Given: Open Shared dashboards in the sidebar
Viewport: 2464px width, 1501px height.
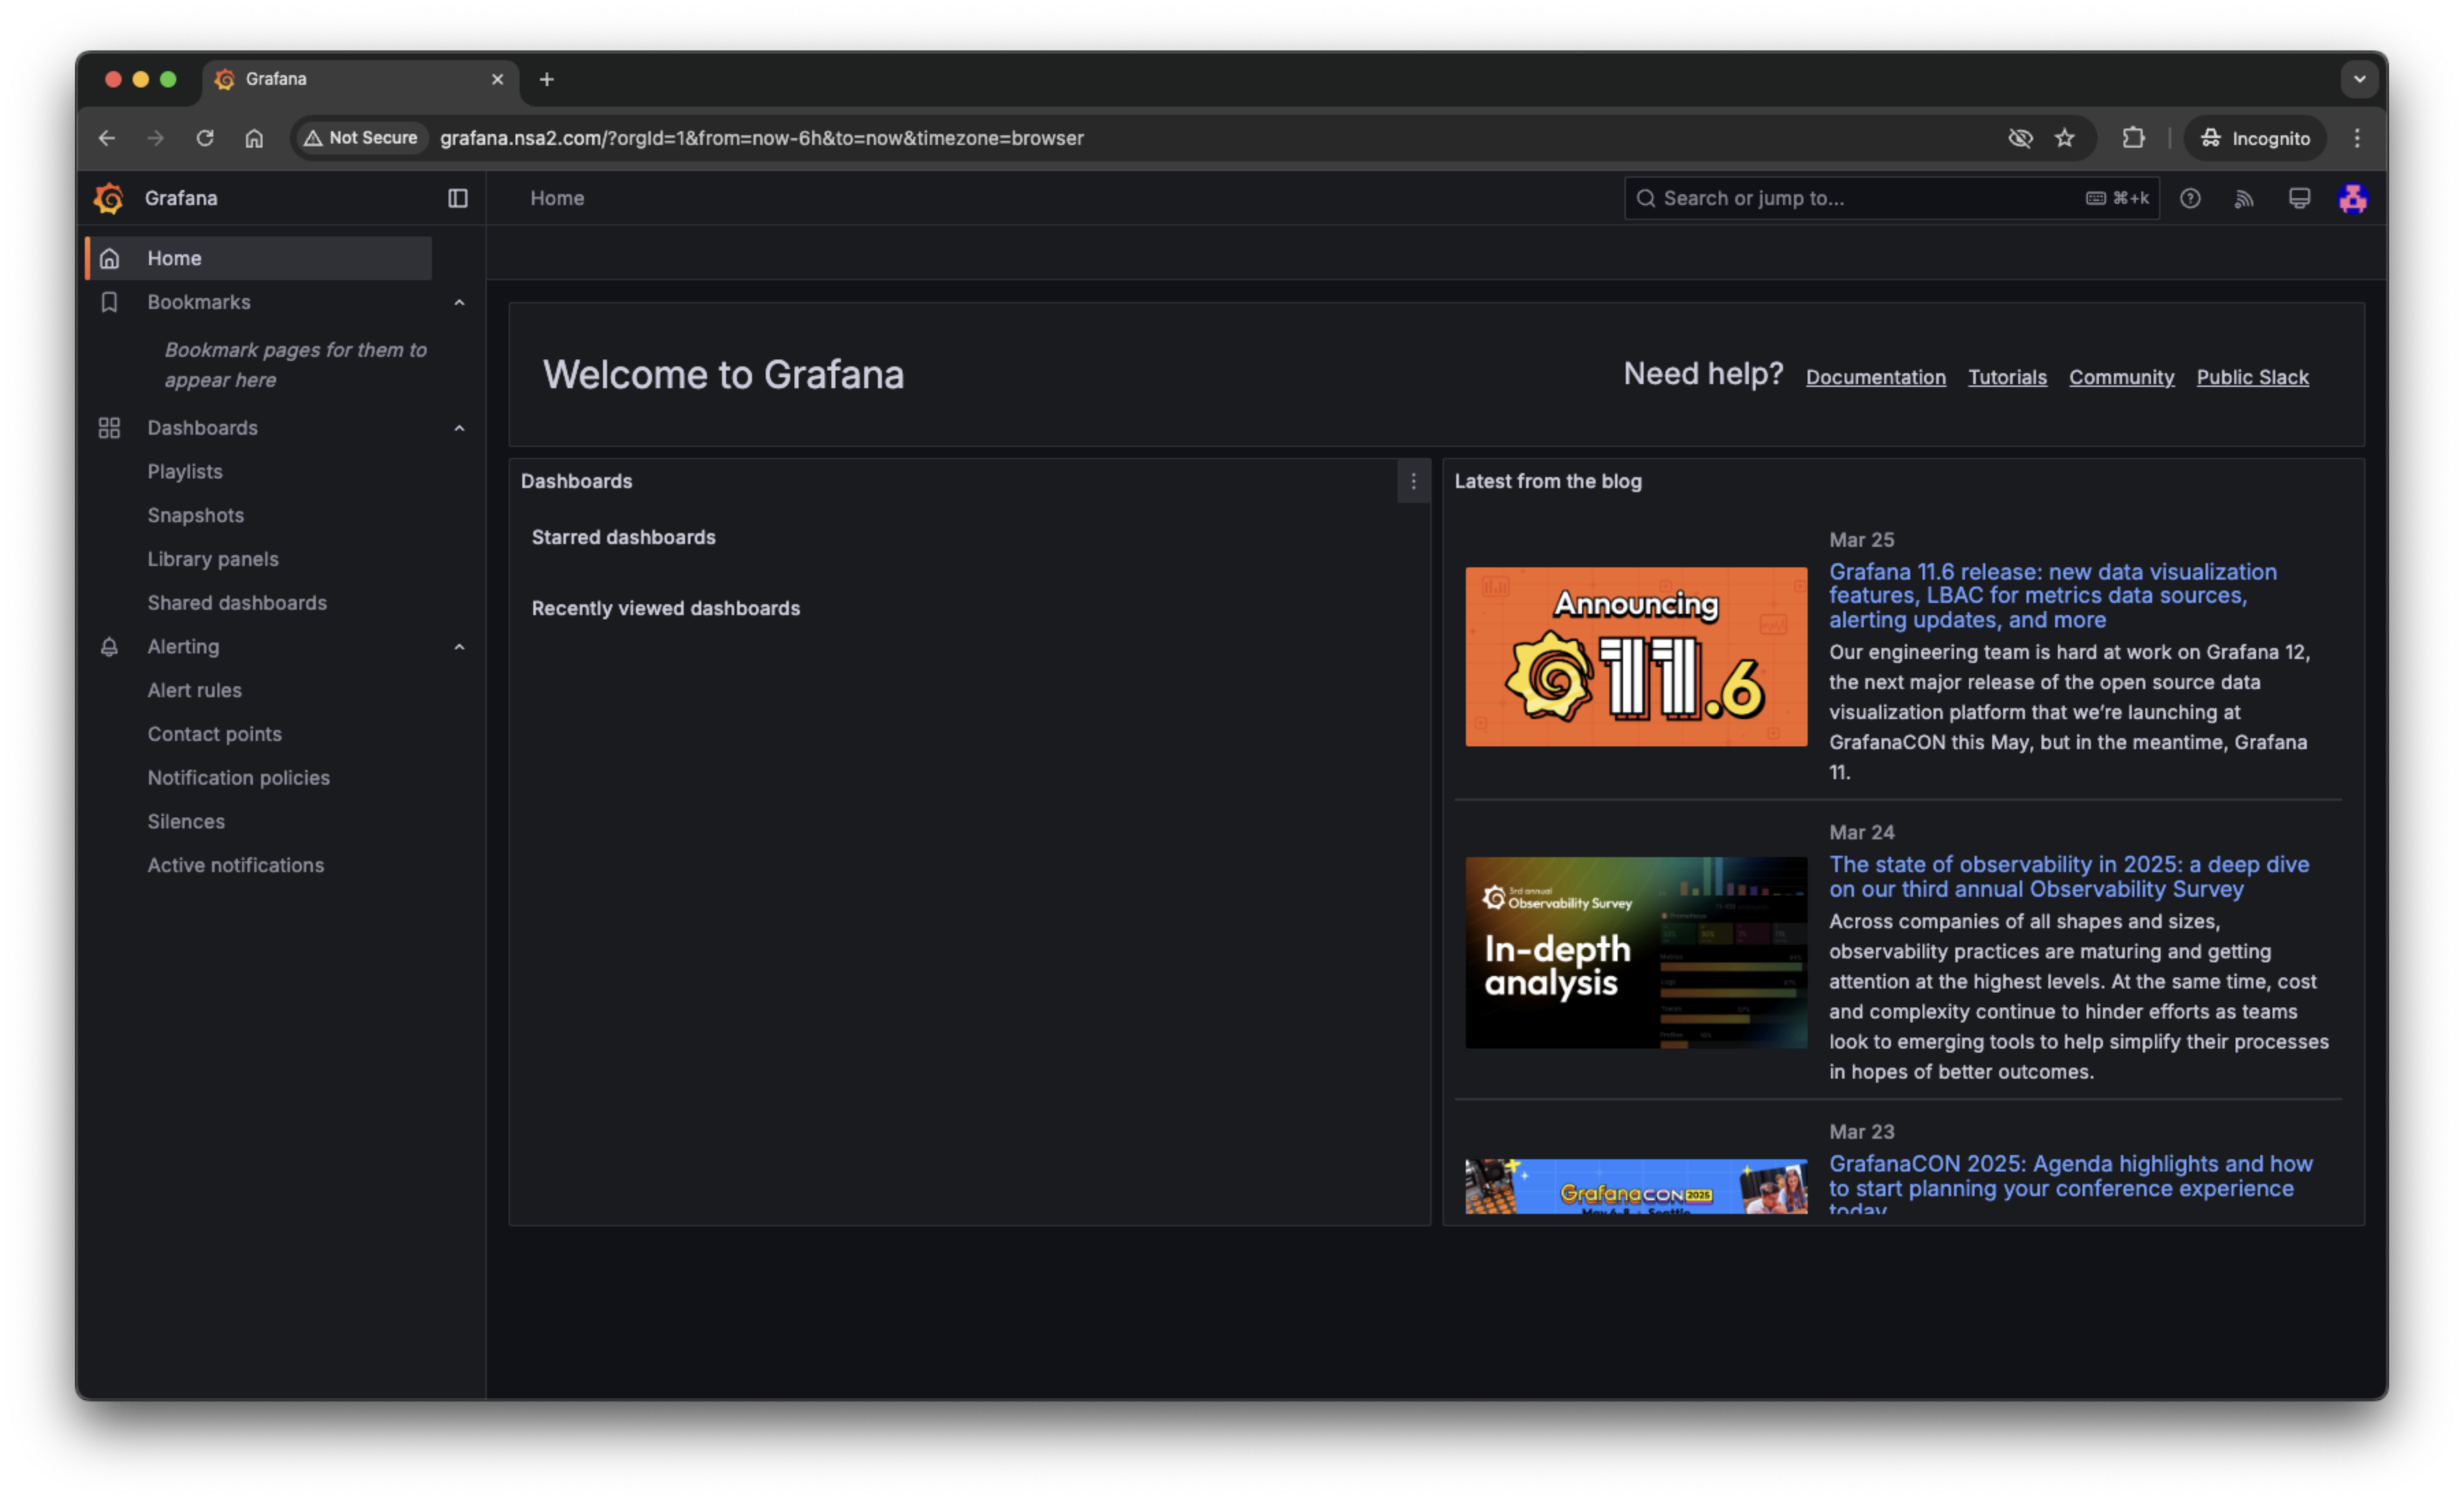Looking at the screenshot, I should tap(237, 603).
